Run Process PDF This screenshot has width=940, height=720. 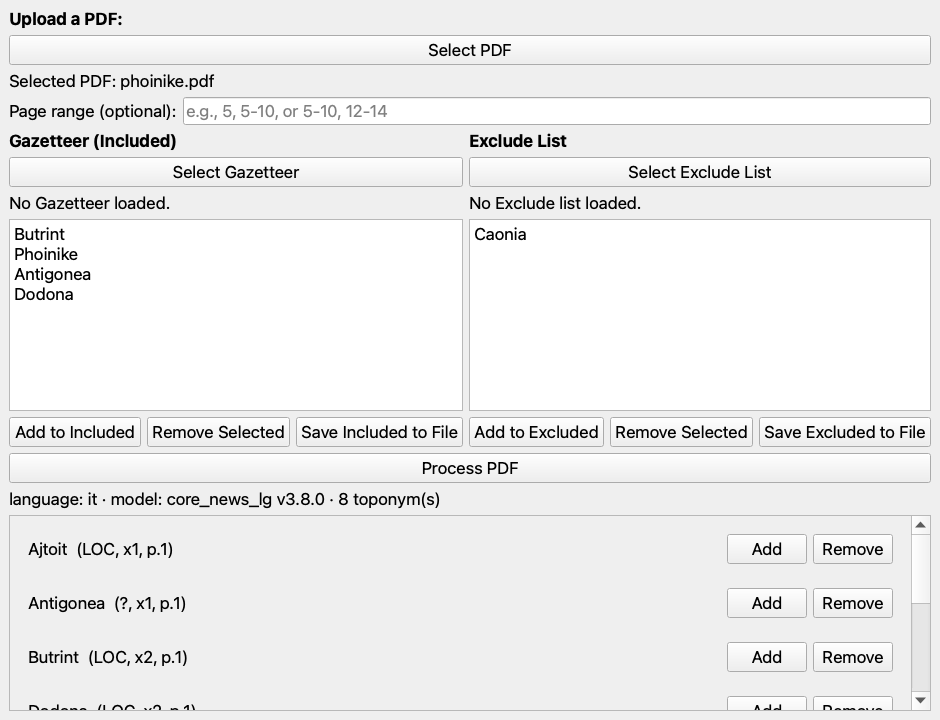click(469, 468)
